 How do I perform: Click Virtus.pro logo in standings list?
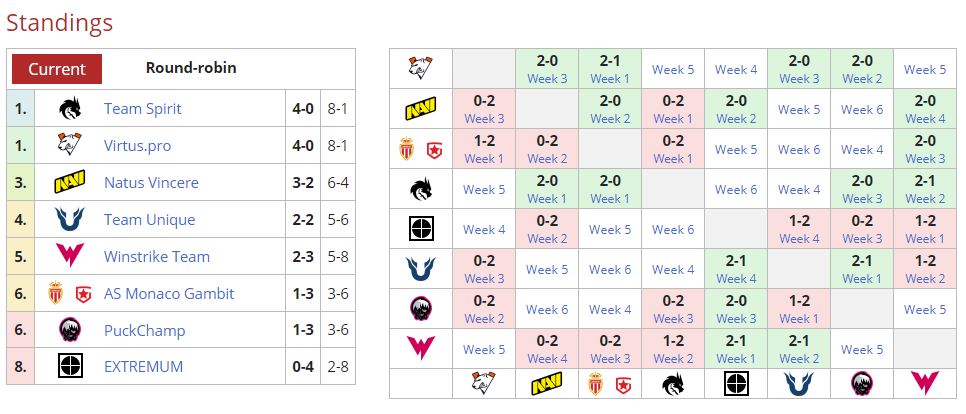click(70, 145)
